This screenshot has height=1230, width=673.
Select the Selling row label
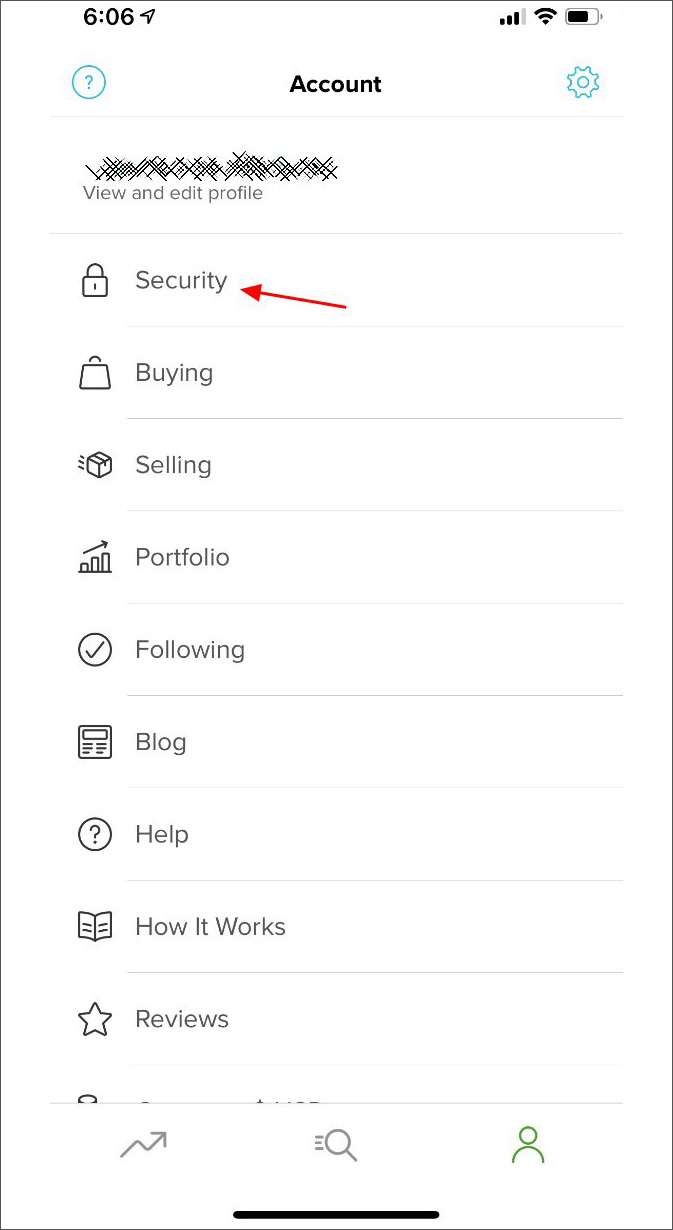point(173,466)
